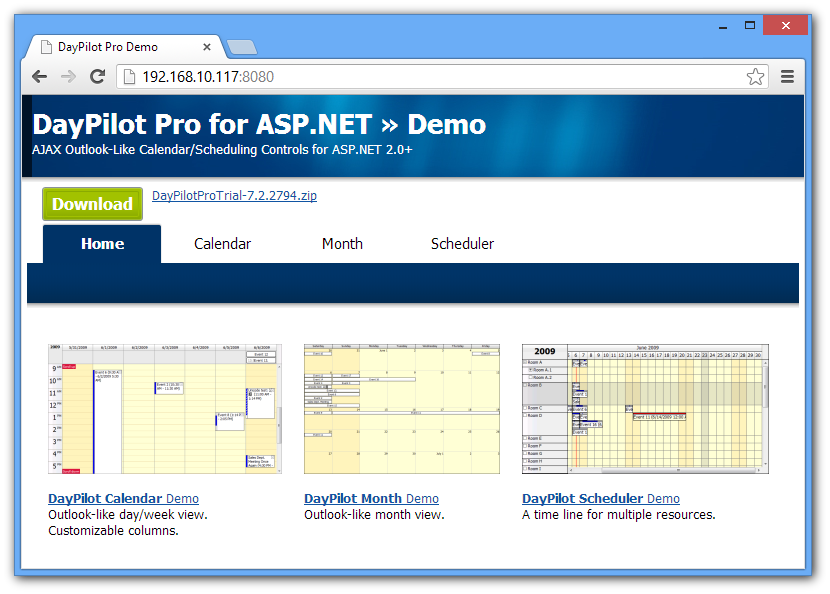The width and height of the screenshot is (830, 594).
Task: Click the page icon in address bar
Action: [129, 77]
